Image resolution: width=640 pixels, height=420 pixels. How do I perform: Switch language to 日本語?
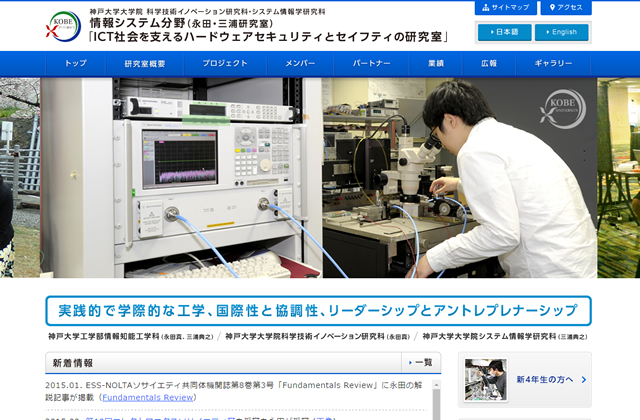pos(504,32)
